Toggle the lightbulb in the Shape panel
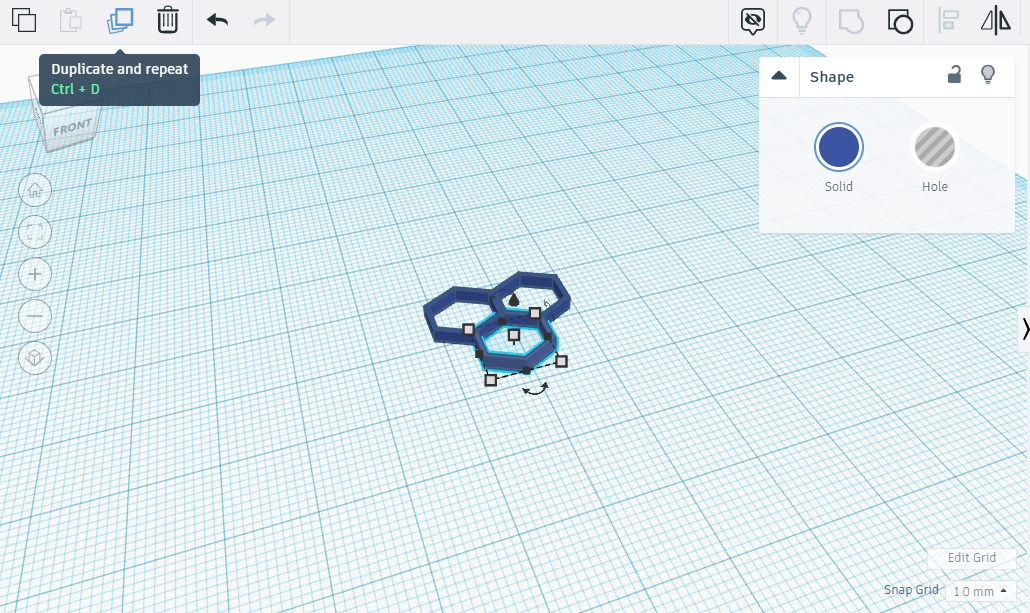Image resolution: width=1030 pixels, height=613 pixels. (x=989, y=76)
